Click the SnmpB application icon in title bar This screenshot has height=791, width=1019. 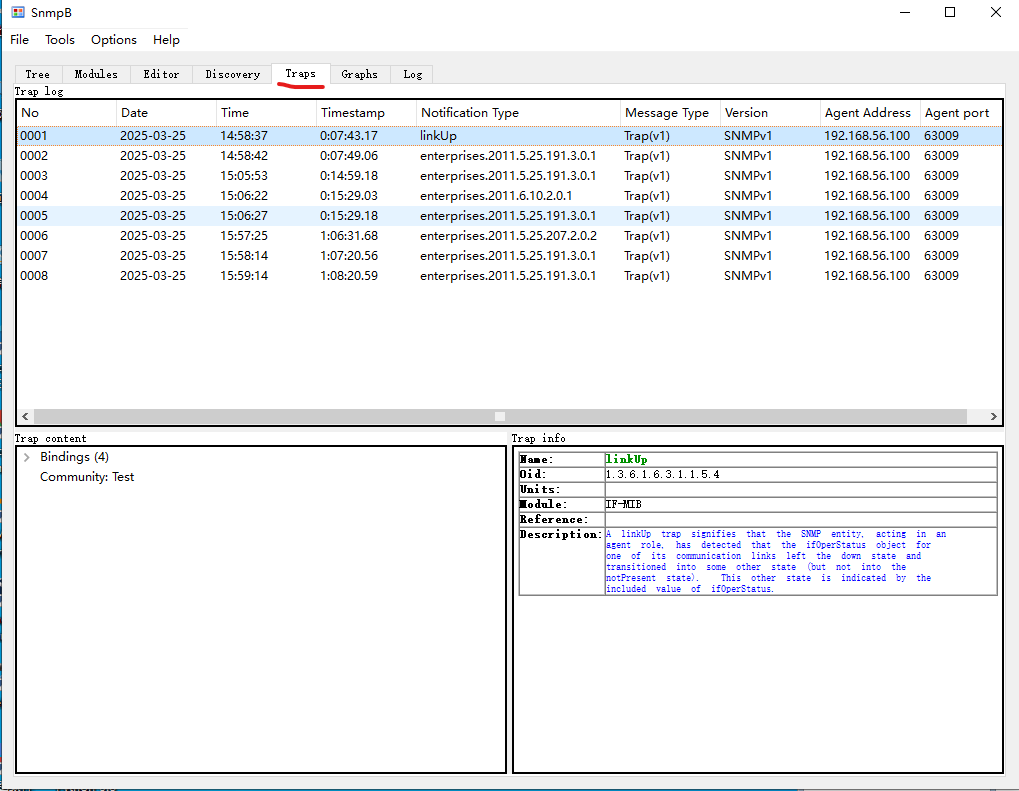[x=17, y=13]
